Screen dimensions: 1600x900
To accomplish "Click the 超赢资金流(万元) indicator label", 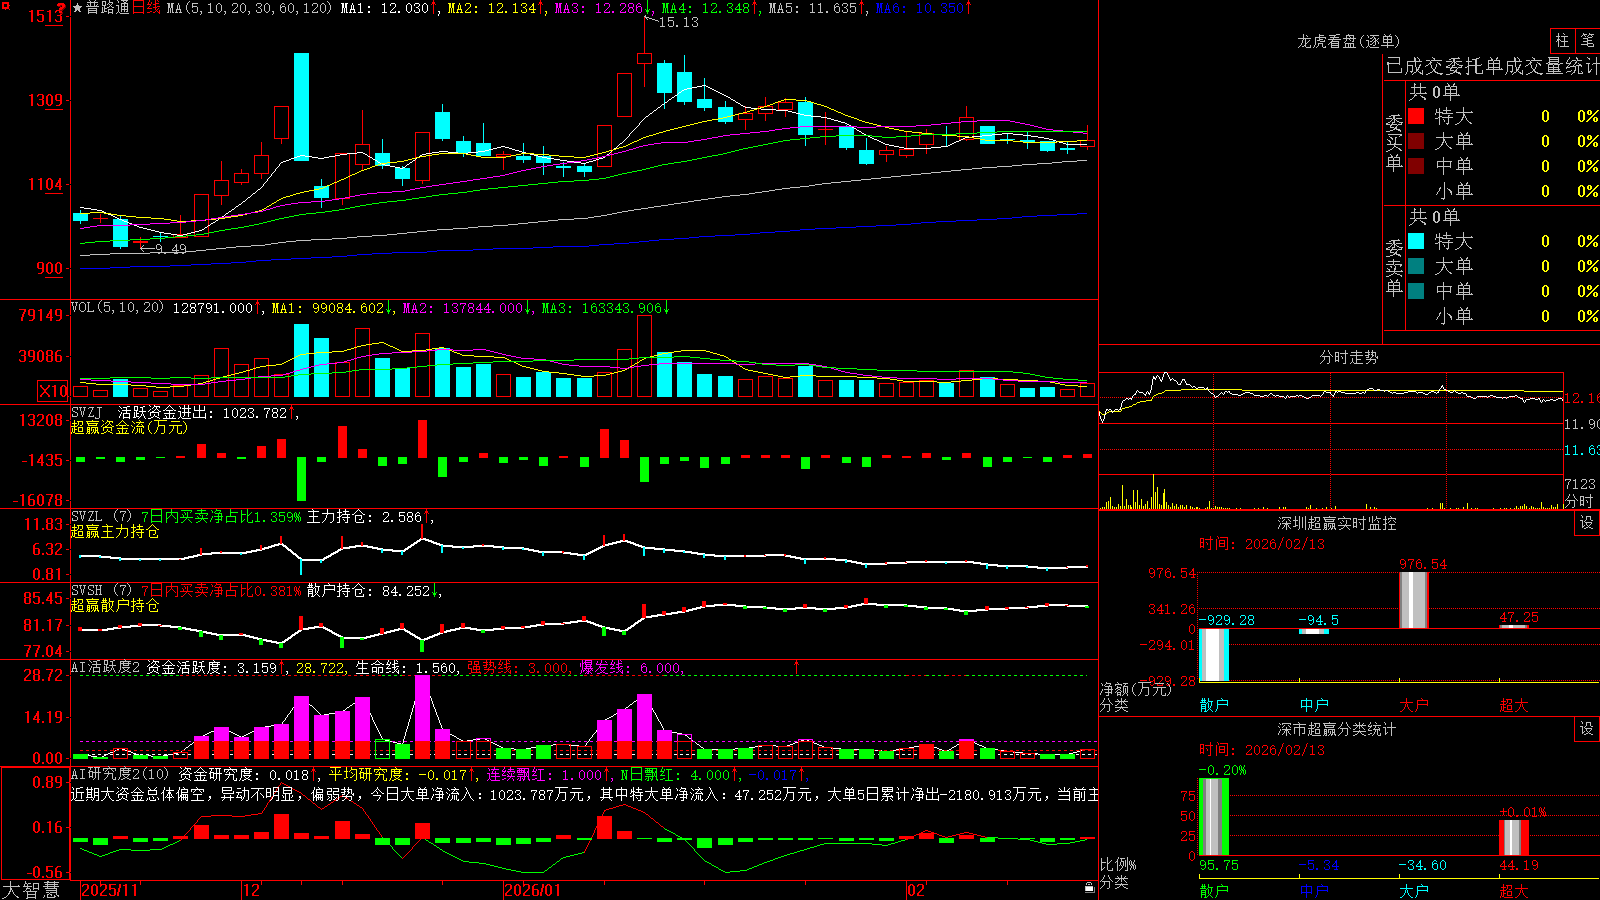I will (129, 427).
